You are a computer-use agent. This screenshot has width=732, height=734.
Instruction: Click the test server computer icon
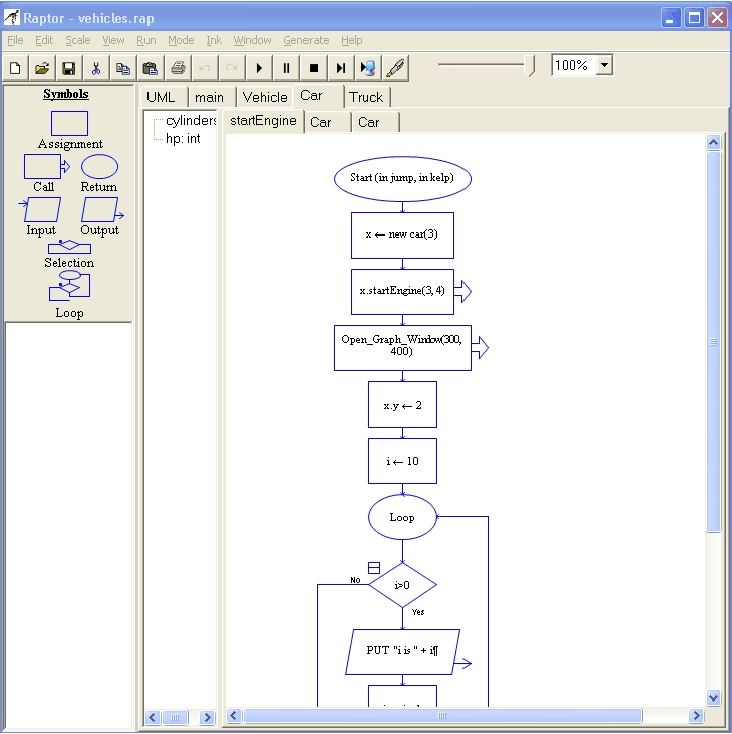pyautogui.click(x=368, y=68)
